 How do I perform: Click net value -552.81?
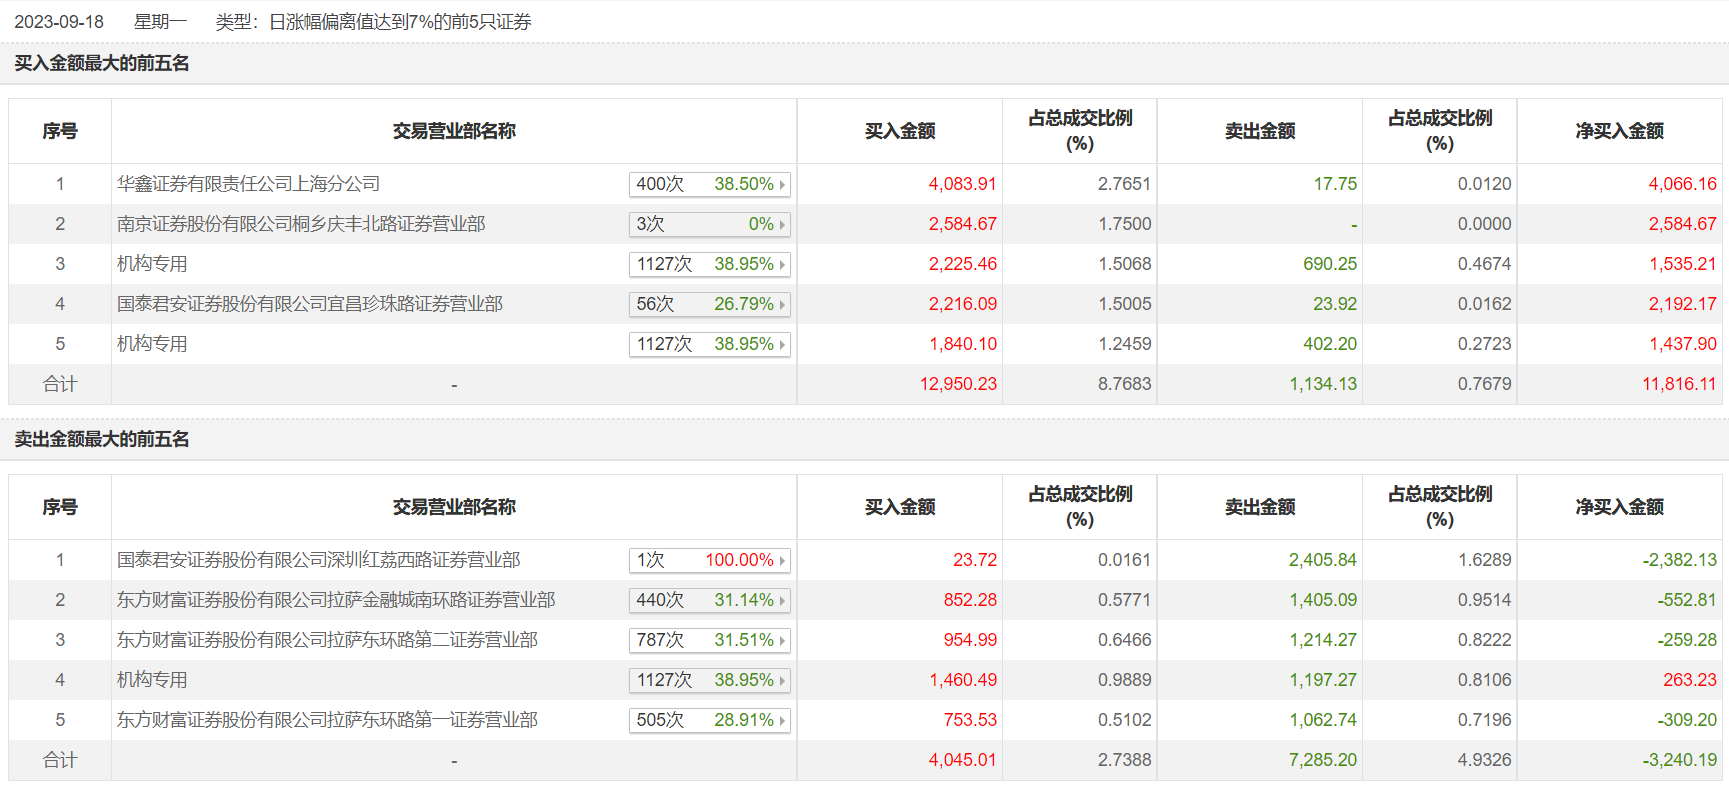pos(1687,600)
